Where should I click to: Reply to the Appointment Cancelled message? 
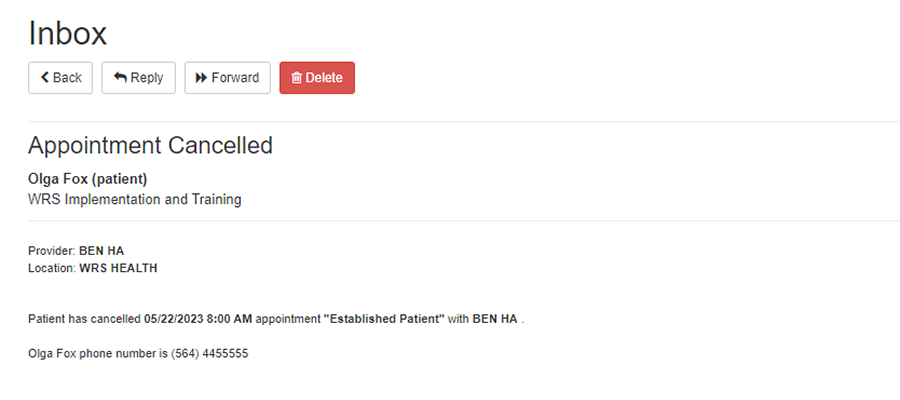pos(138,77)
